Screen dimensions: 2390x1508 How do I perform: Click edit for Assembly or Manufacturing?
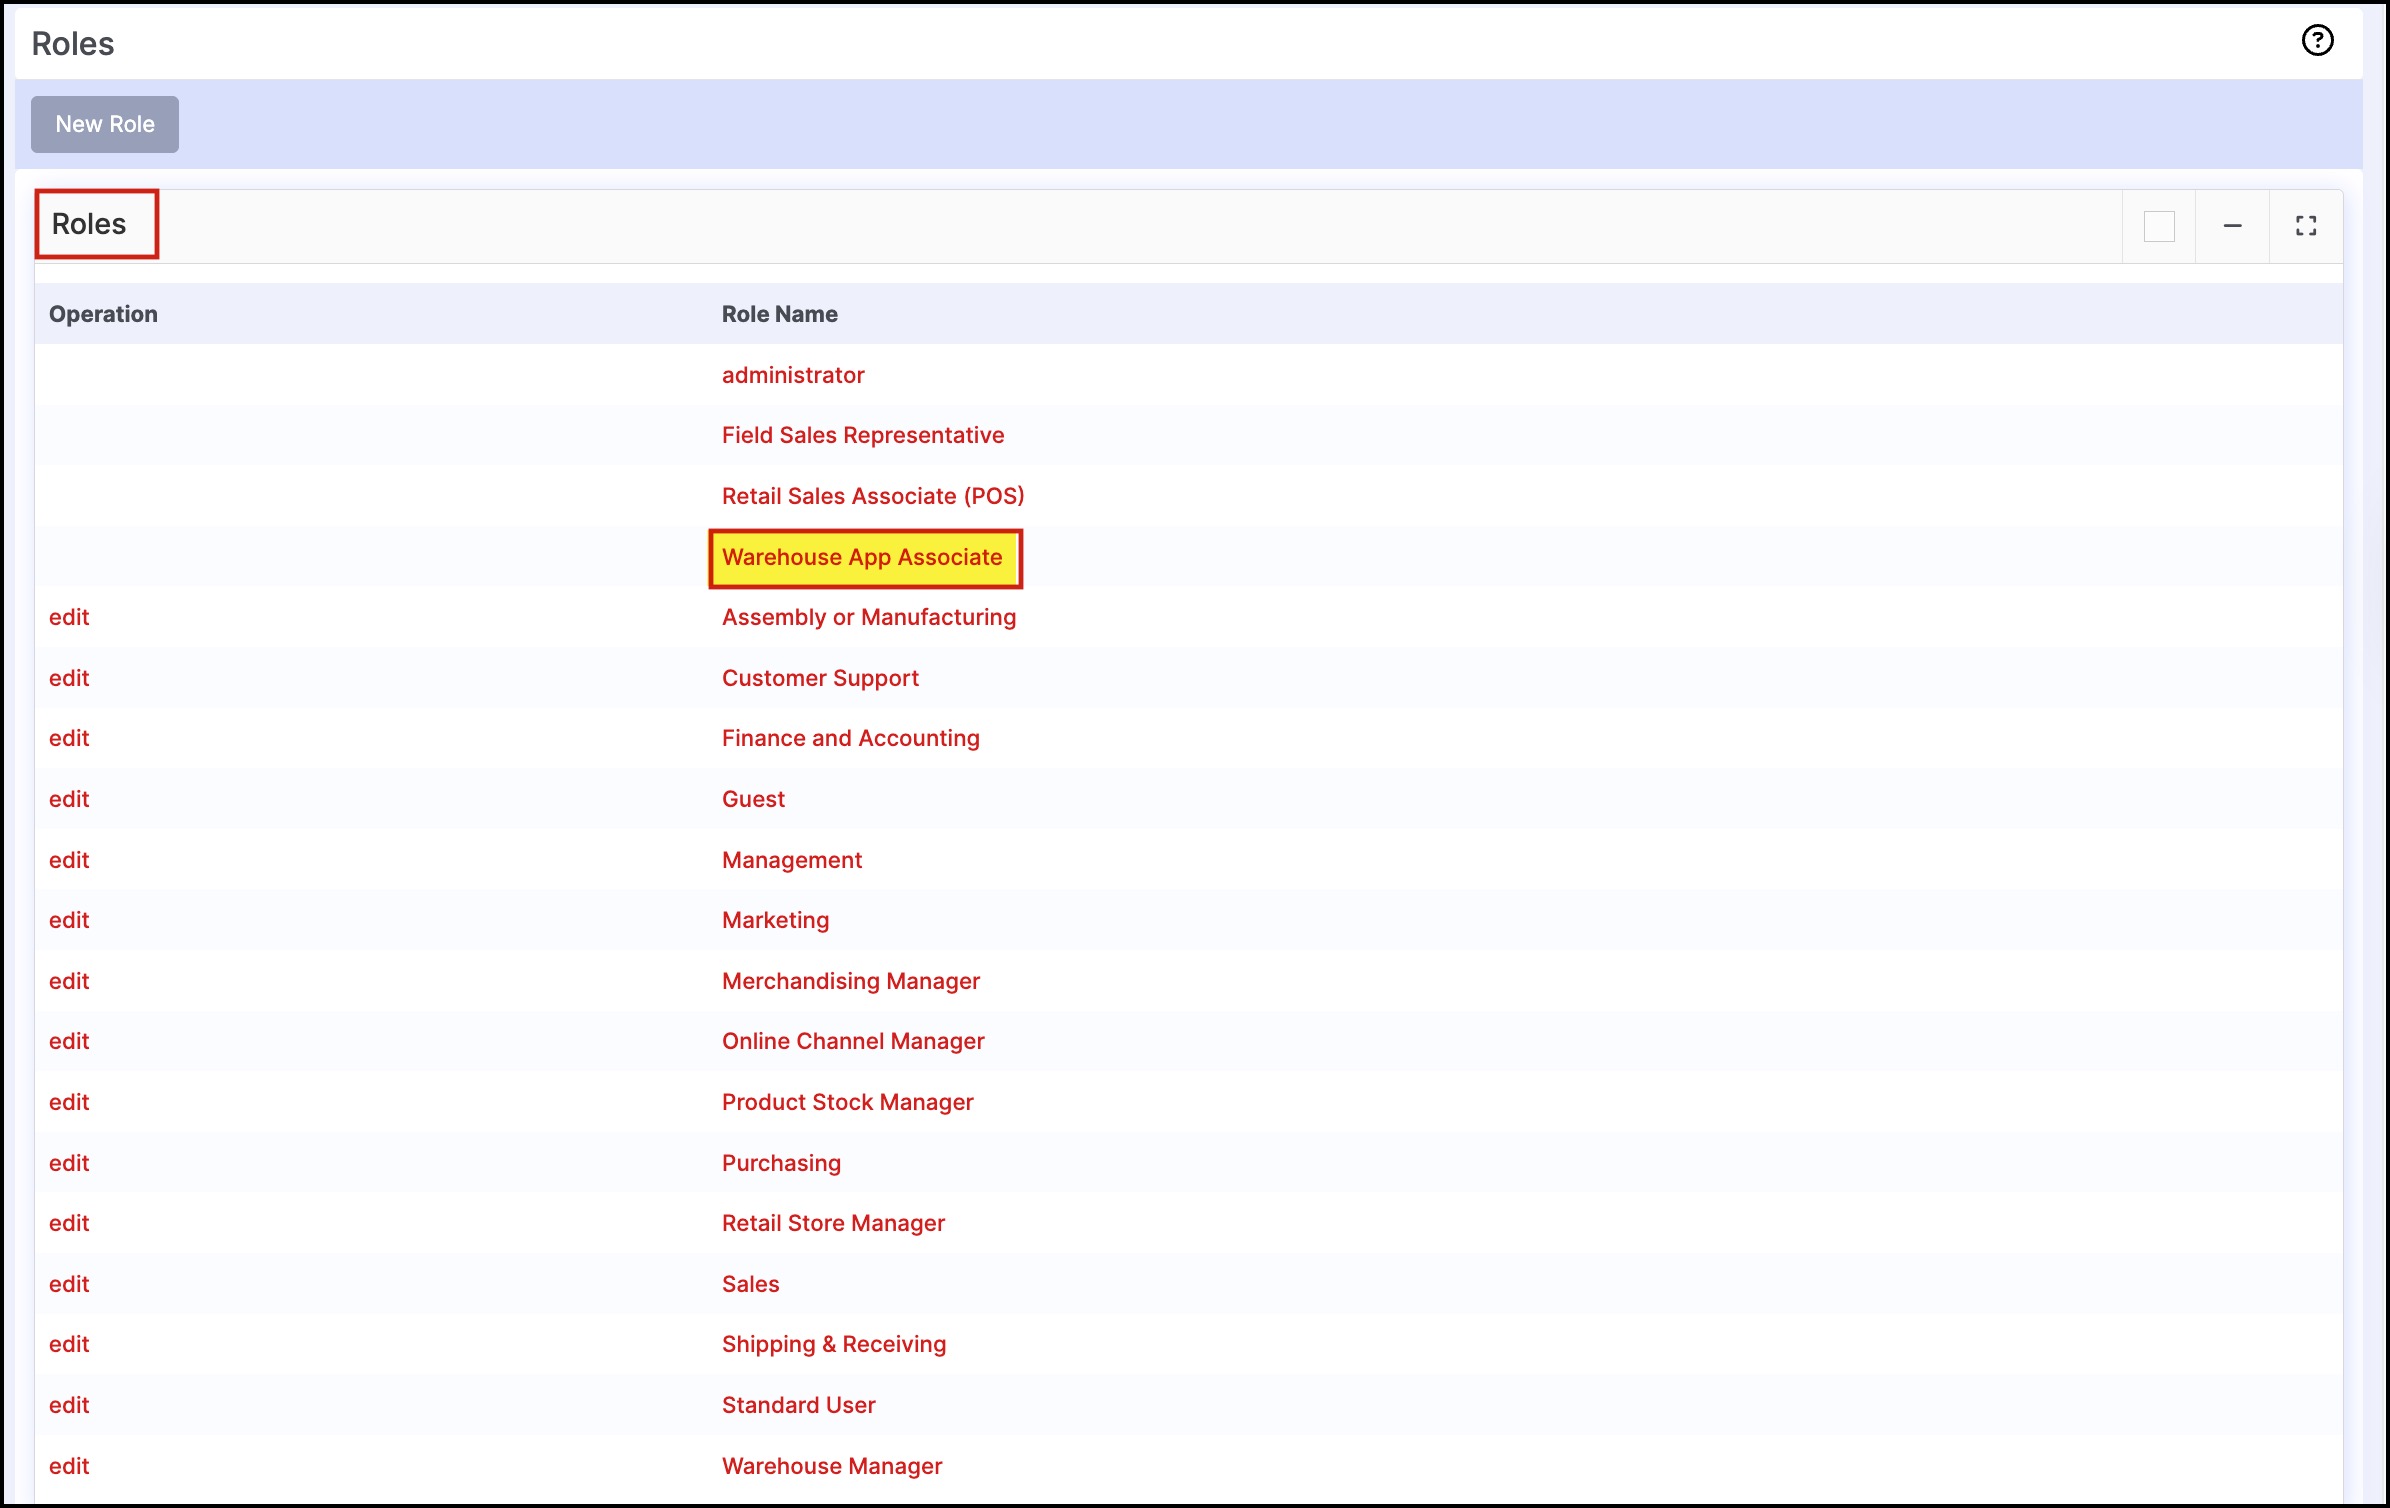click(69, 617)
